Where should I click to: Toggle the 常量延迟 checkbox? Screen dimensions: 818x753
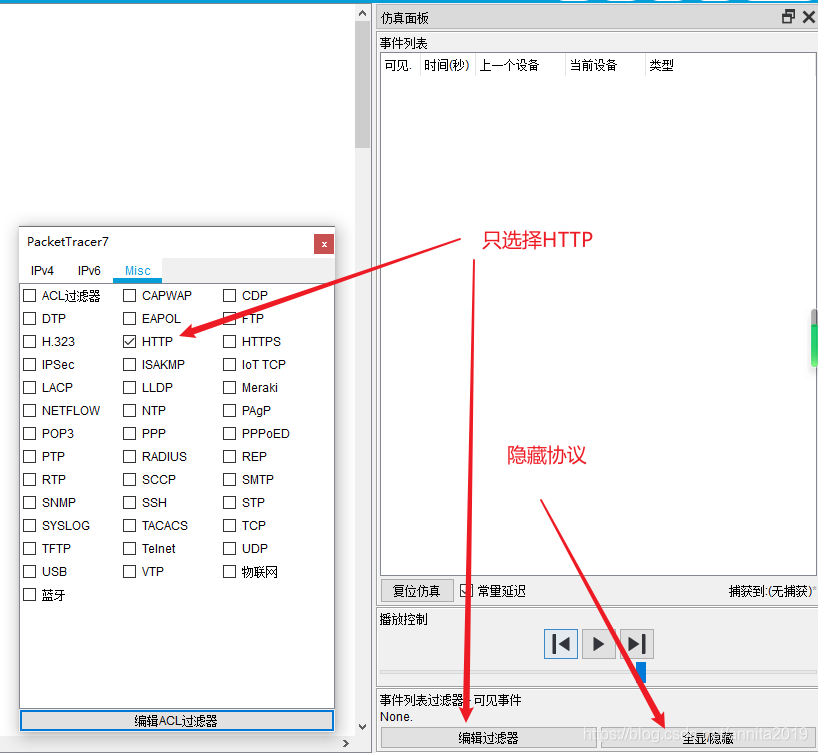[x=466, y=591]
